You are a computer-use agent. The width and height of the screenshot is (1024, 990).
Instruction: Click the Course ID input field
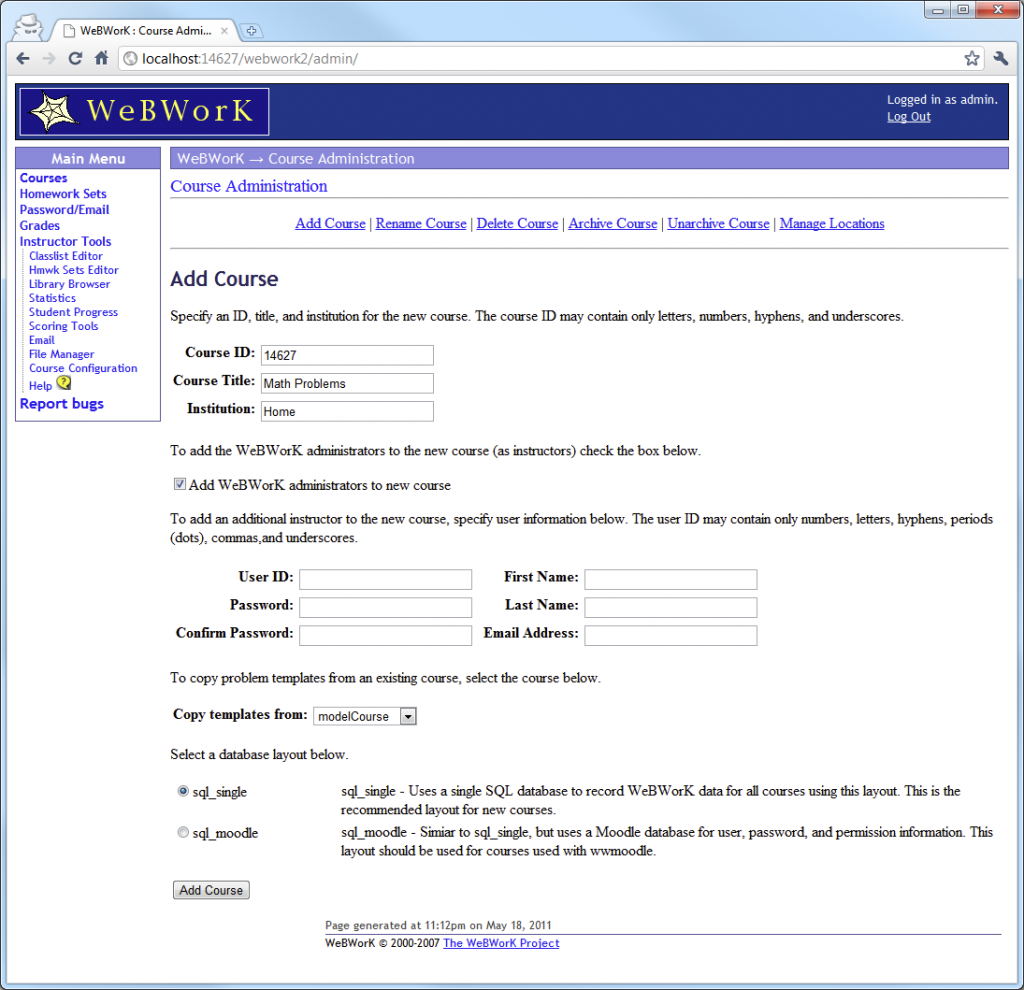point(346,355)
